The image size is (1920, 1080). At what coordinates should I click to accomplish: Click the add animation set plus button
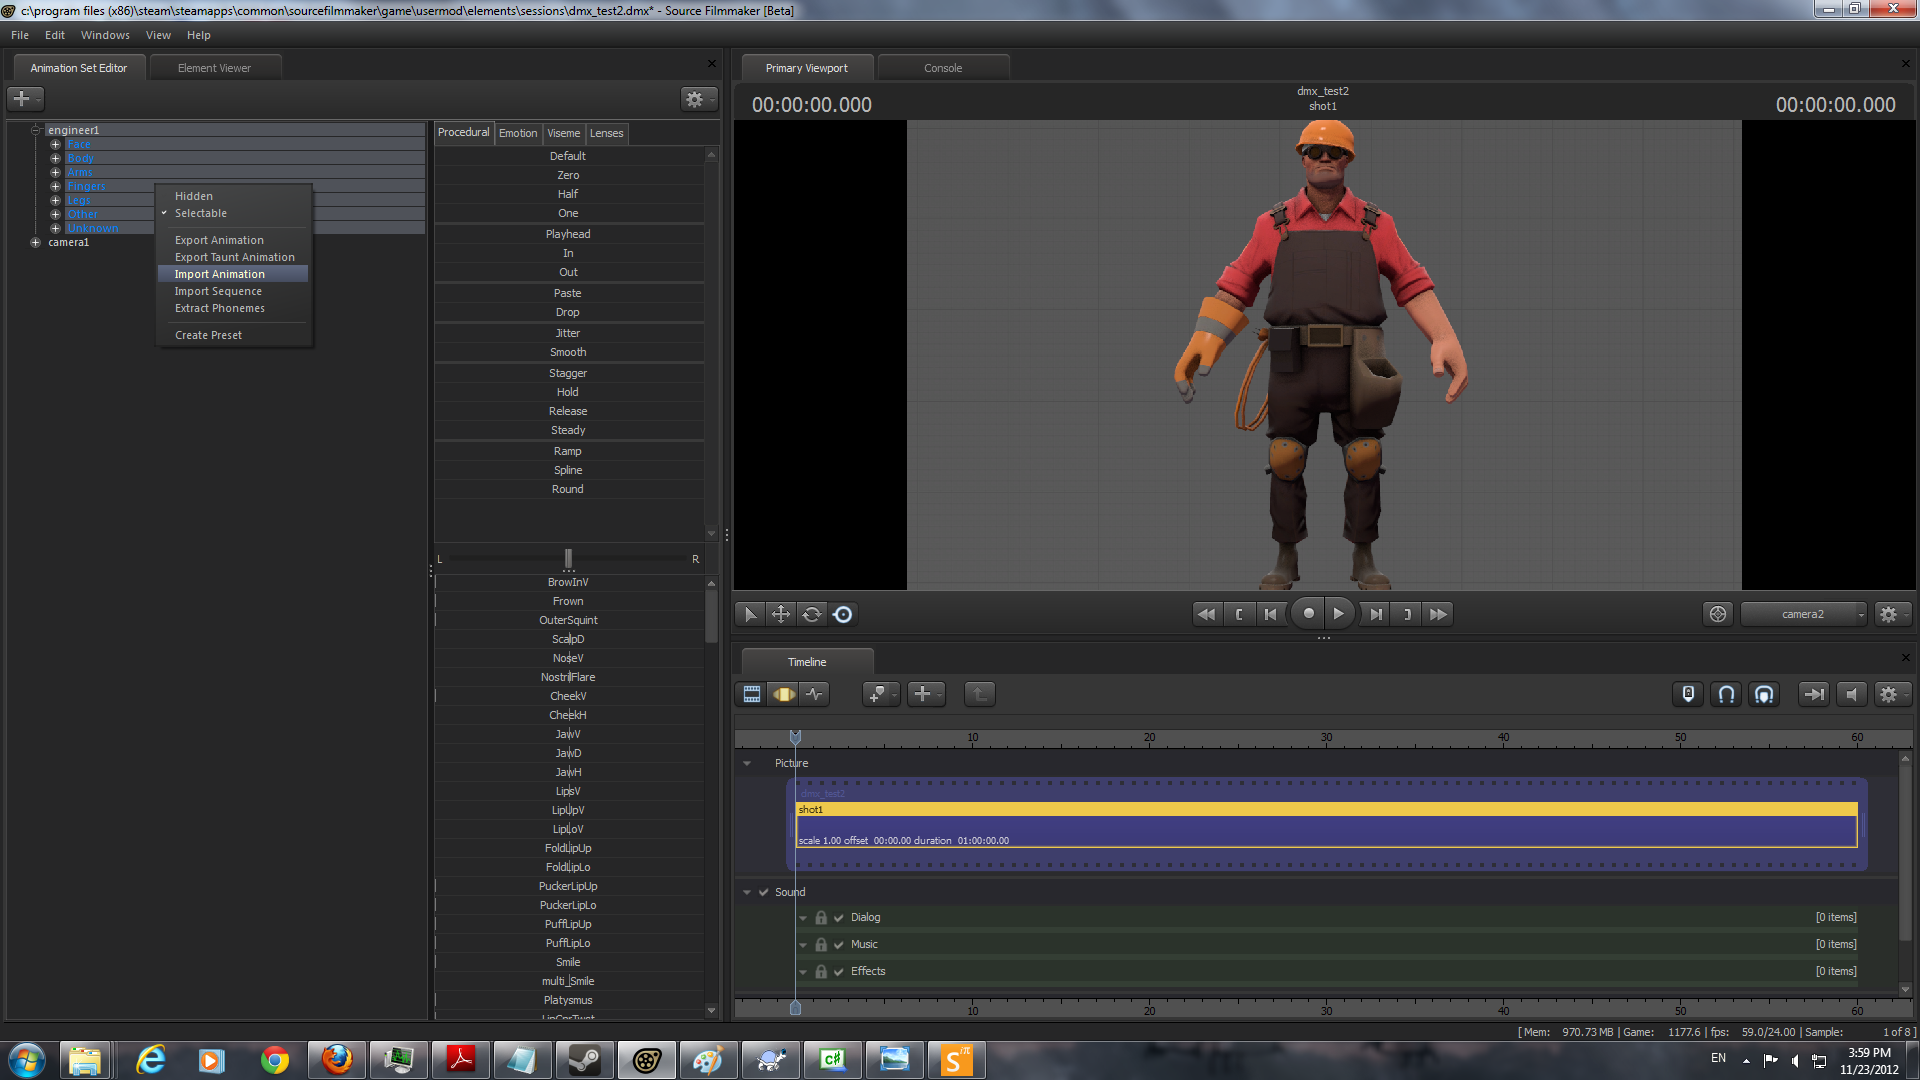(24, 99)
